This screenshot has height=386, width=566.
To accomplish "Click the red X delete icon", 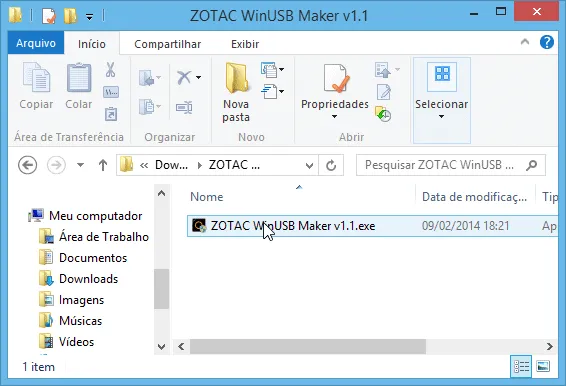I will (x=184, y=77).
